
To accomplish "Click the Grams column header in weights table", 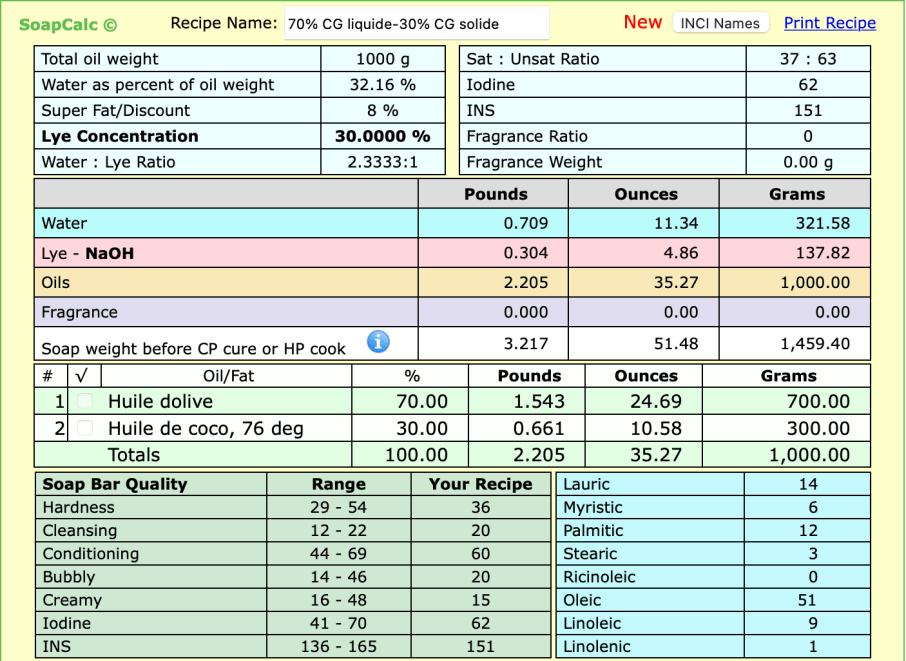I will point(796,194).
